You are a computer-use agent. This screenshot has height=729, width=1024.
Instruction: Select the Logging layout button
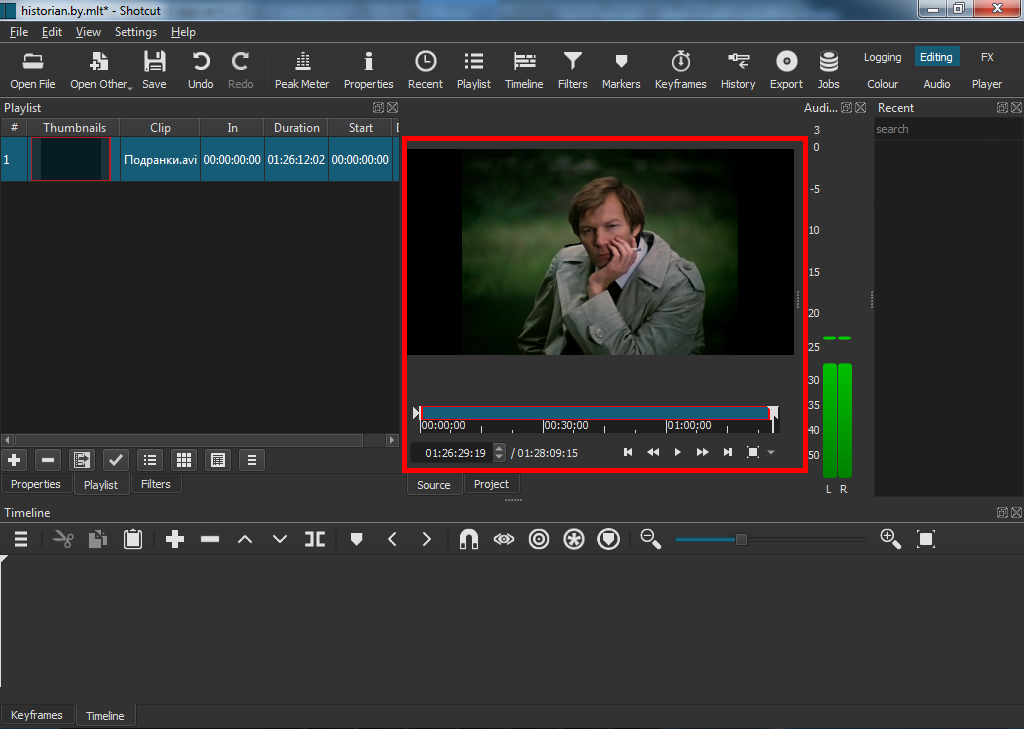(x=882, y=57)
